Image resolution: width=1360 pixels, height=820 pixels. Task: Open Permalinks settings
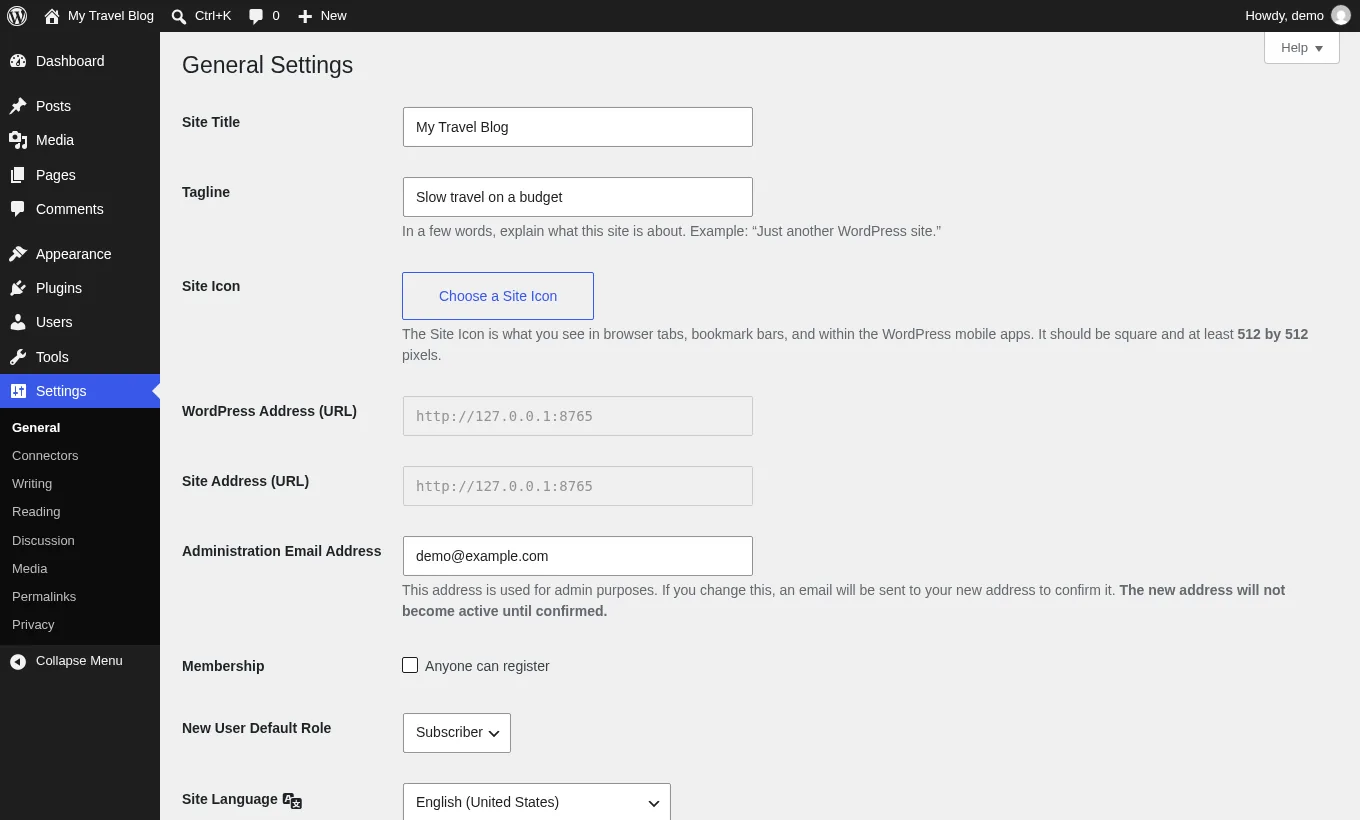pyautogui.click(x=44, y=596)
